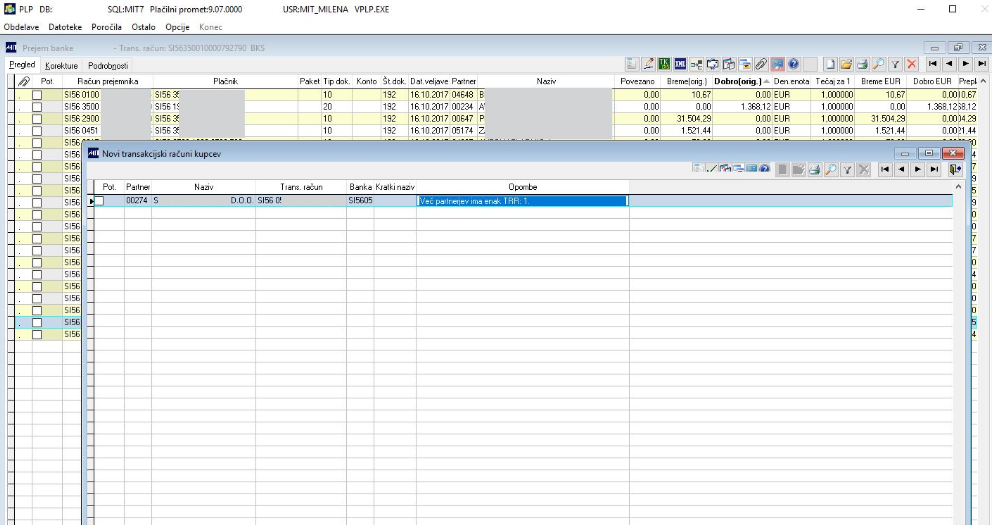Click the paperclip column header in Prejem banke grid
This screenshot has height=525, width=992.
click(23, 82)
